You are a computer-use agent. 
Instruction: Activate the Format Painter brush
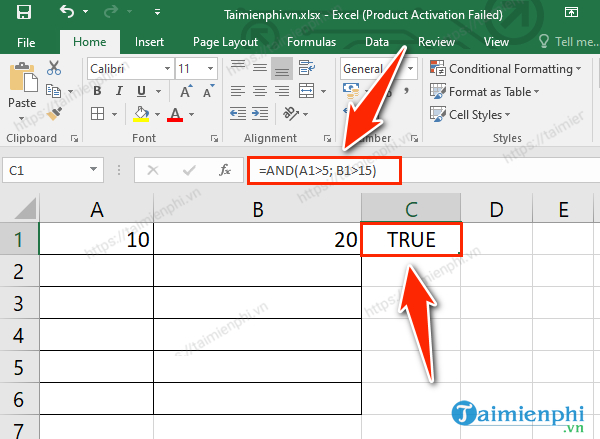[54, 113]
